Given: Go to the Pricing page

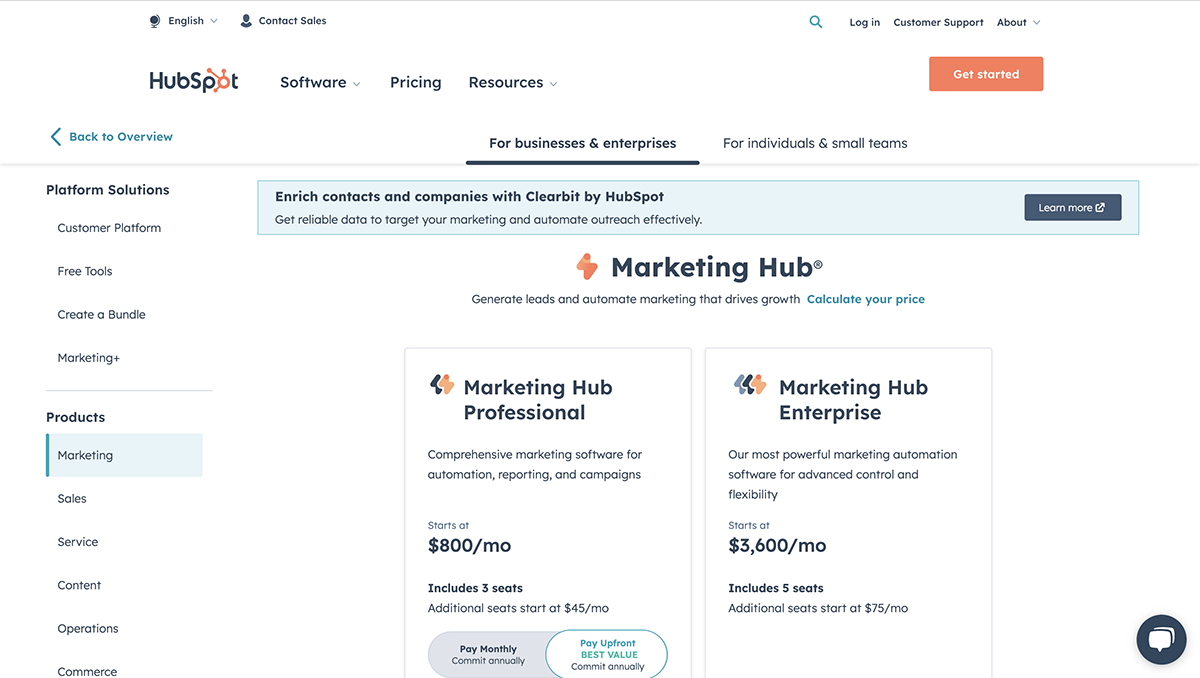Looking at the screenshot, I should (x=415, y=83).
